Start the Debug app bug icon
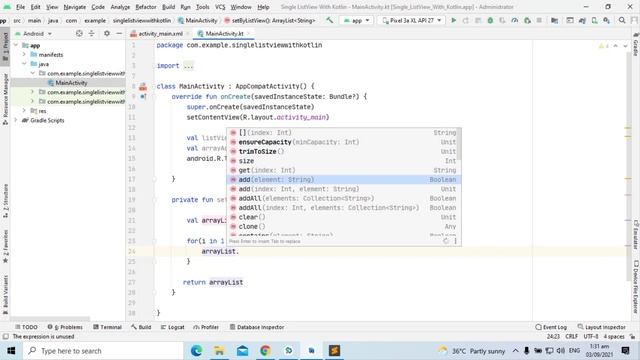Viewport: 640px width, 360px height. pyautogui.click(x=490, y=20)
